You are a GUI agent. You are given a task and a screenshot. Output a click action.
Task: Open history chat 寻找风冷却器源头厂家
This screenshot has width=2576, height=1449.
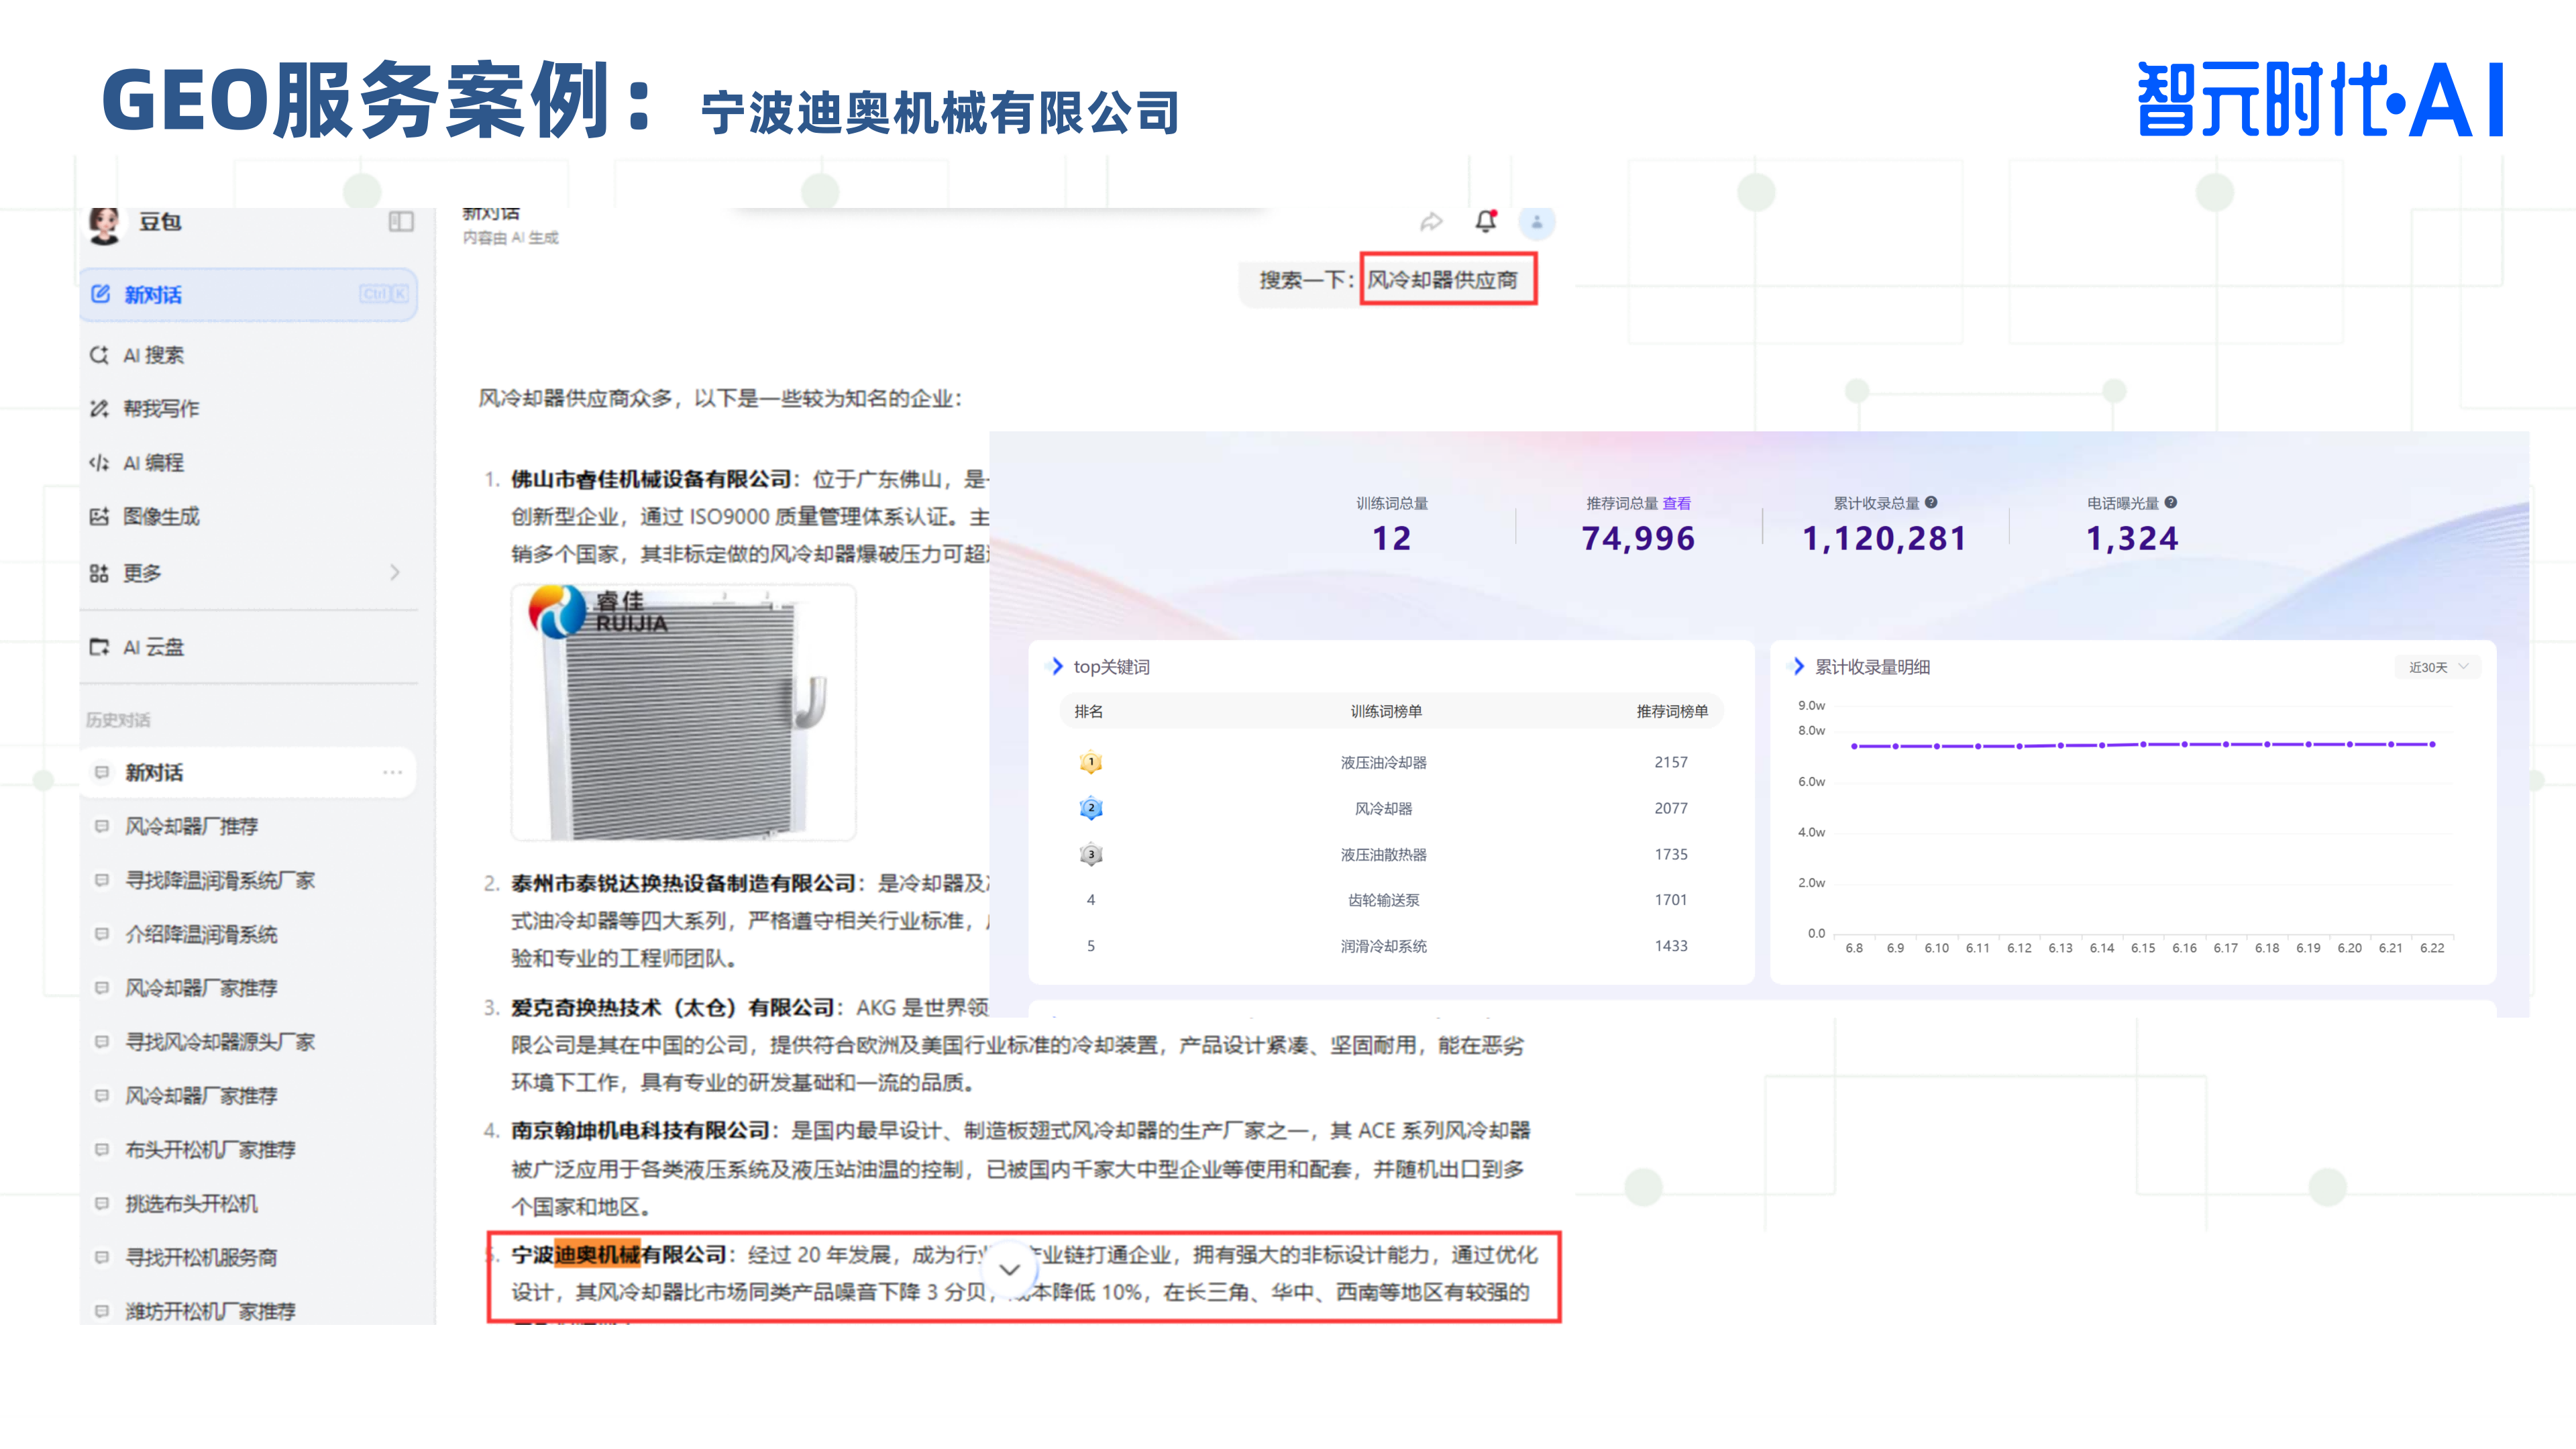tap(219, 1042)
